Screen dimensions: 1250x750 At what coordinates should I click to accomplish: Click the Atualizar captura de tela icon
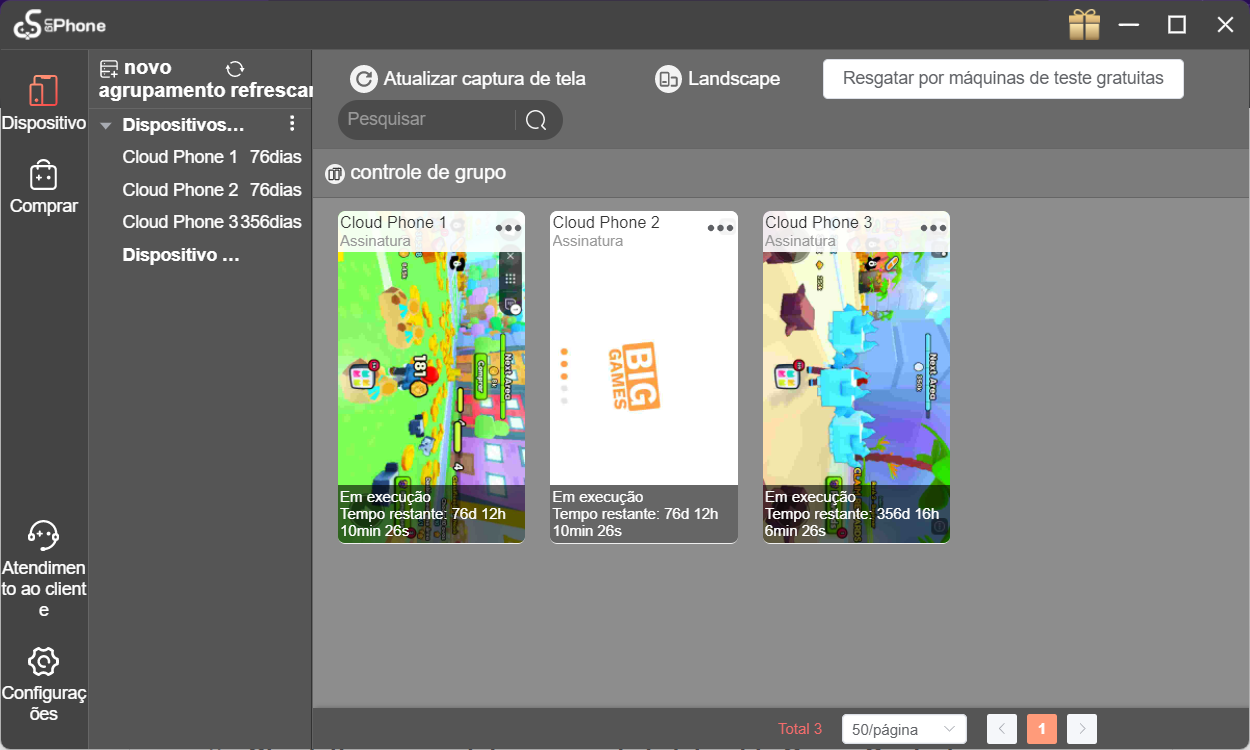364,79
